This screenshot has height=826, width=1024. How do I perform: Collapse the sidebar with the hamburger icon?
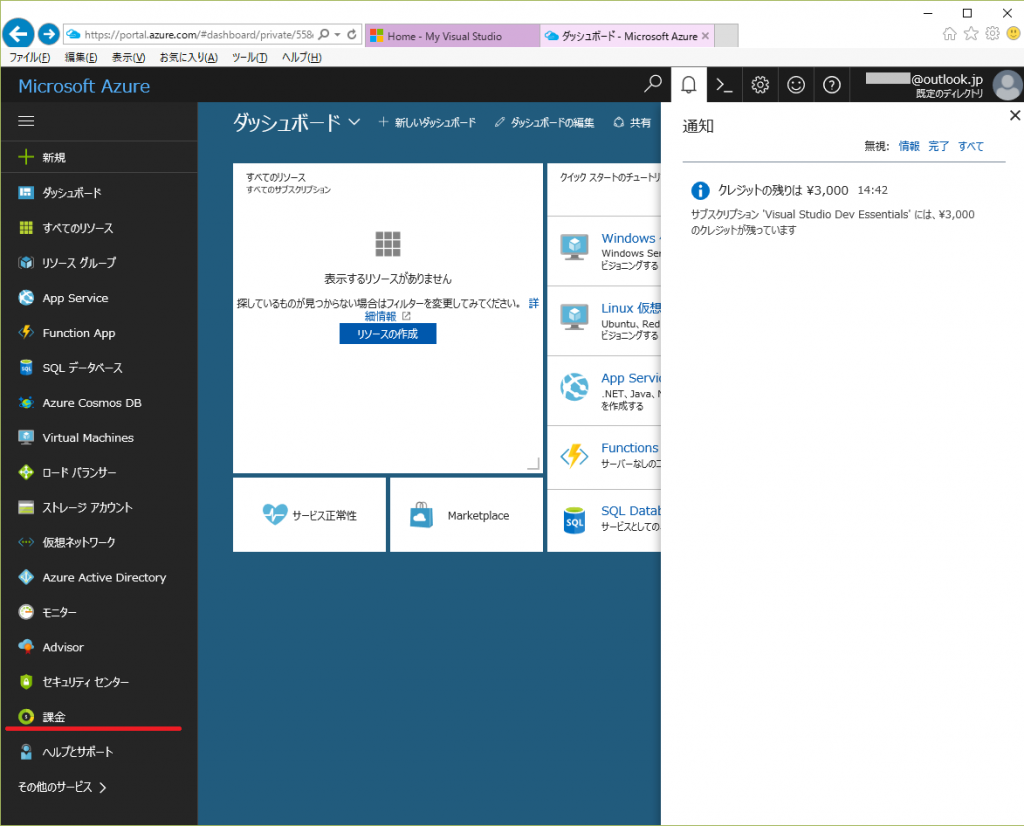click(26, 121)
